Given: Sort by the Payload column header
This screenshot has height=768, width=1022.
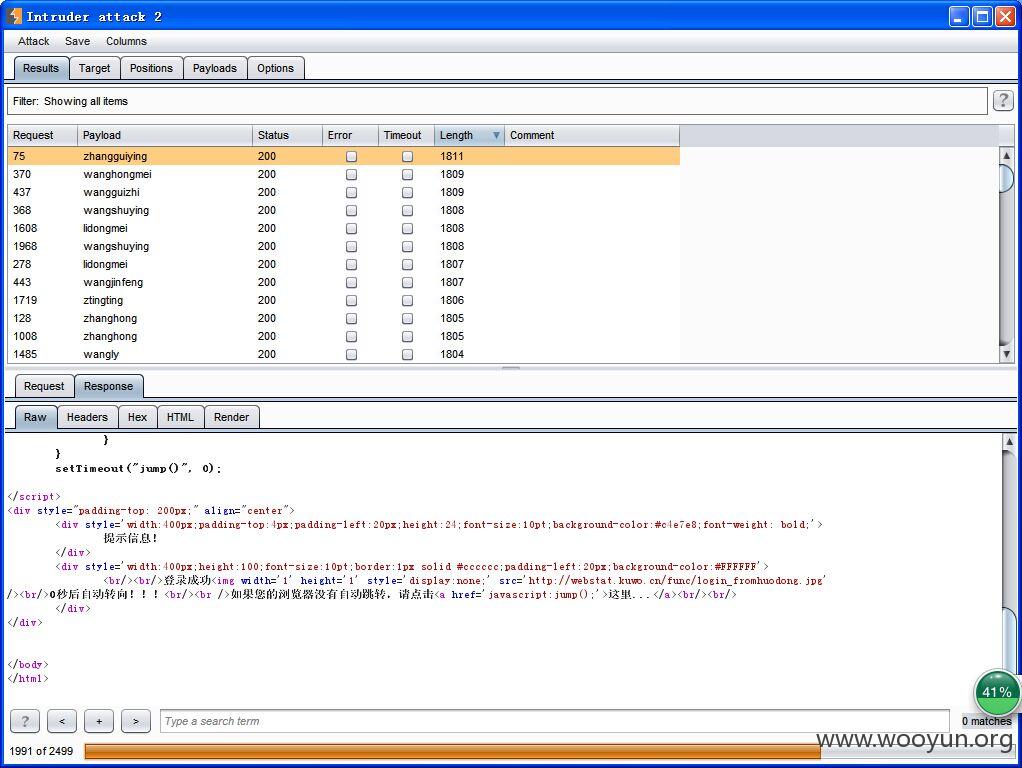Looking at the screenshot, I should pyautogui.click(x=165, y=135).
